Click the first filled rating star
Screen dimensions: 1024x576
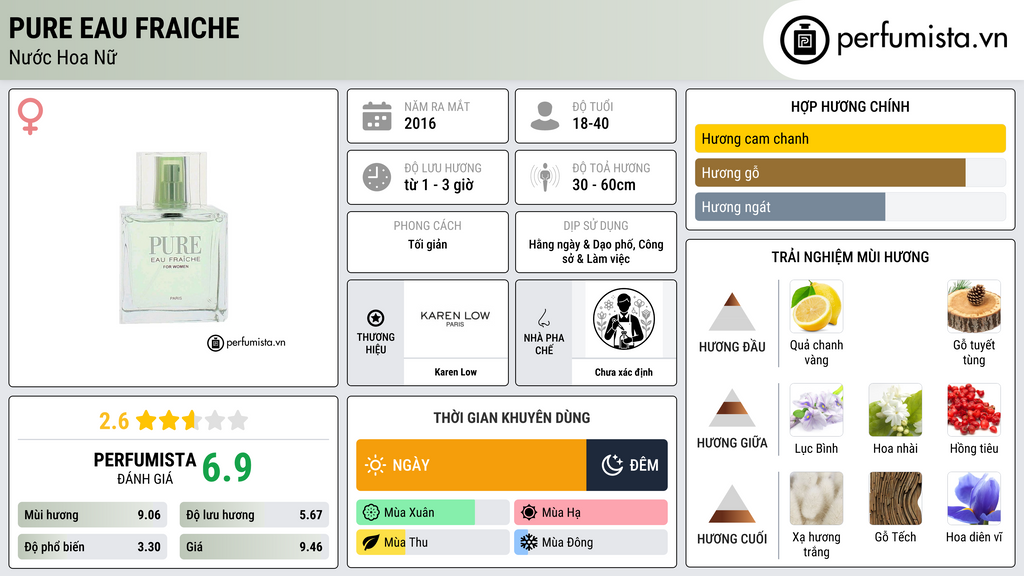tap(146, 420)
